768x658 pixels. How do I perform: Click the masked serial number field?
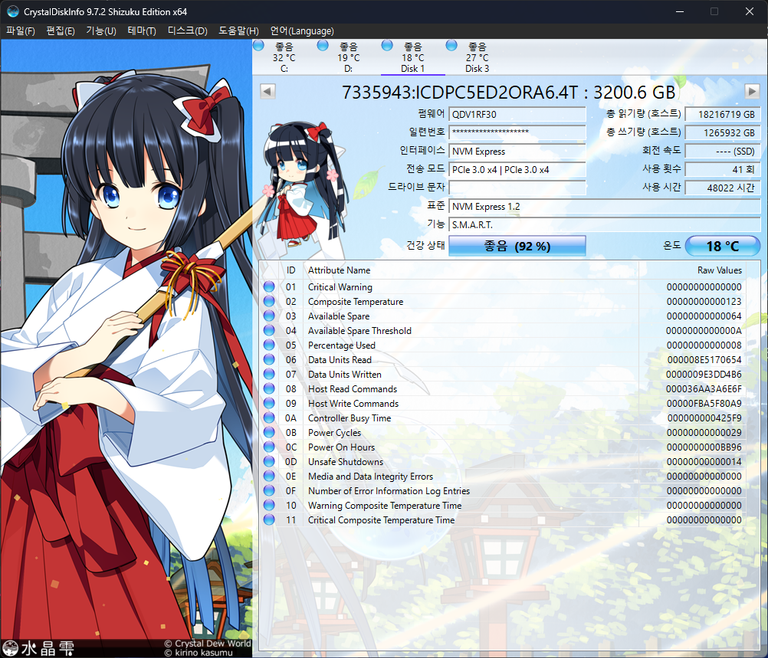[x=517, y=132]
